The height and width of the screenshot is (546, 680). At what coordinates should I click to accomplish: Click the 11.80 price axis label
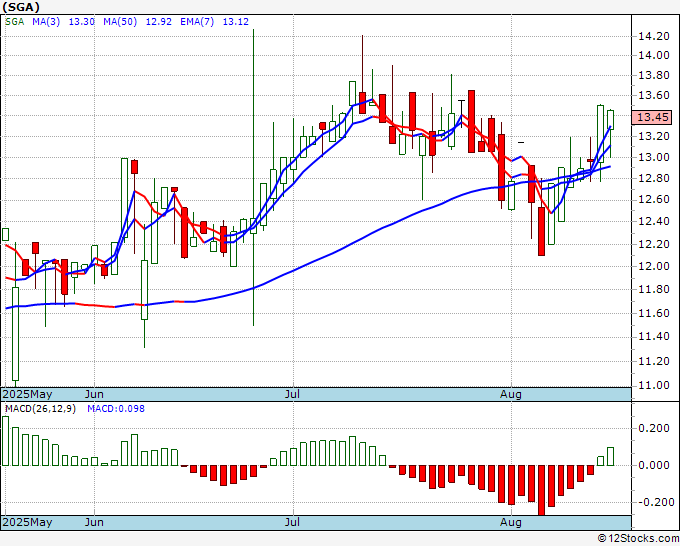click(654, 289)
